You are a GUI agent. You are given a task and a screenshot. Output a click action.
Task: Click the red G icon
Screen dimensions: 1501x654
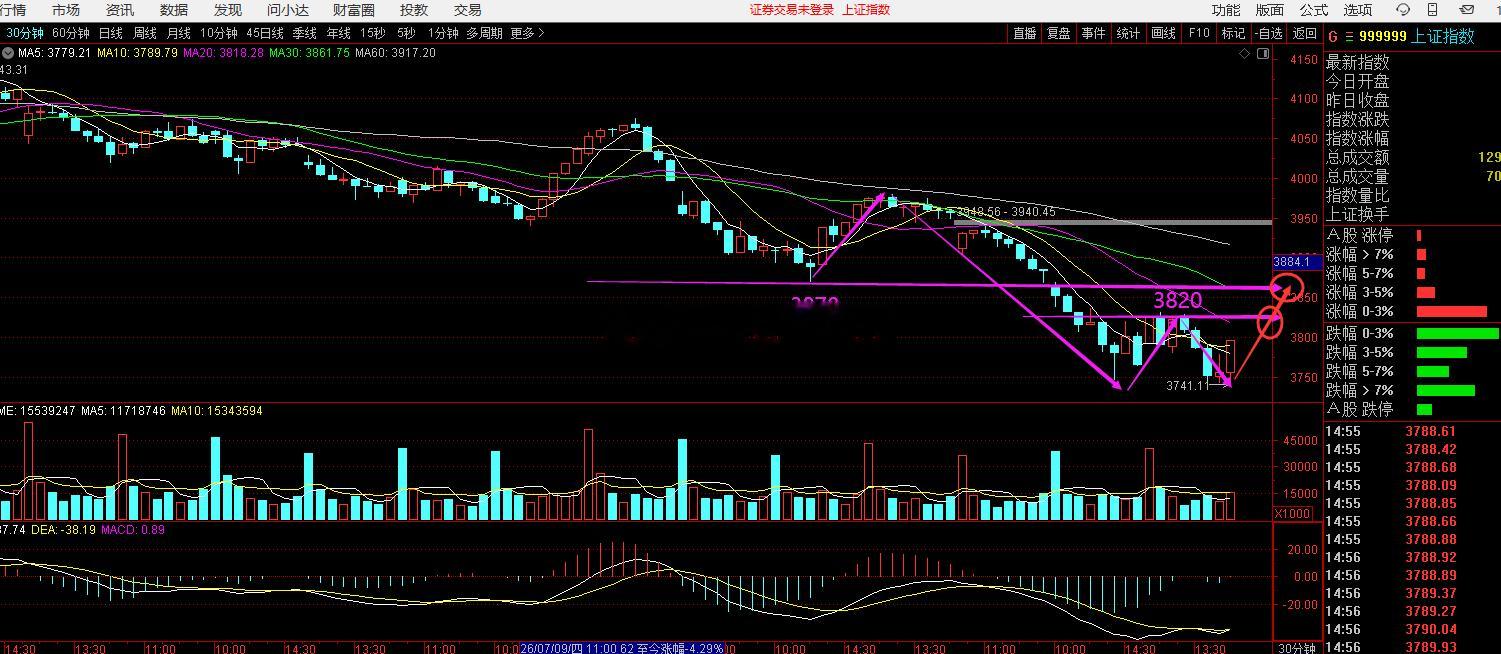pos(1332,37)
